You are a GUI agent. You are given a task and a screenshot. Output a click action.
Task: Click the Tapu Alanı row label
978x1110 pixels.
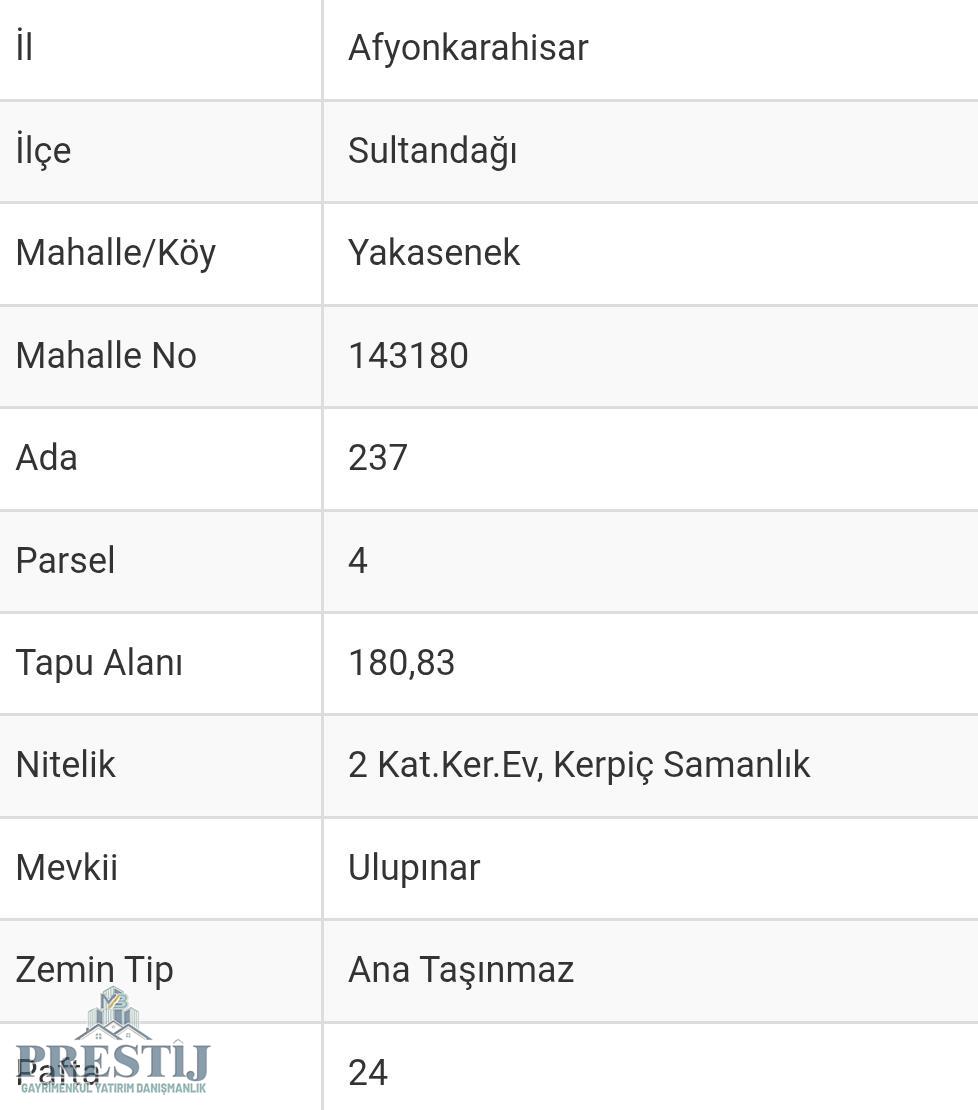tap(99, 663)
